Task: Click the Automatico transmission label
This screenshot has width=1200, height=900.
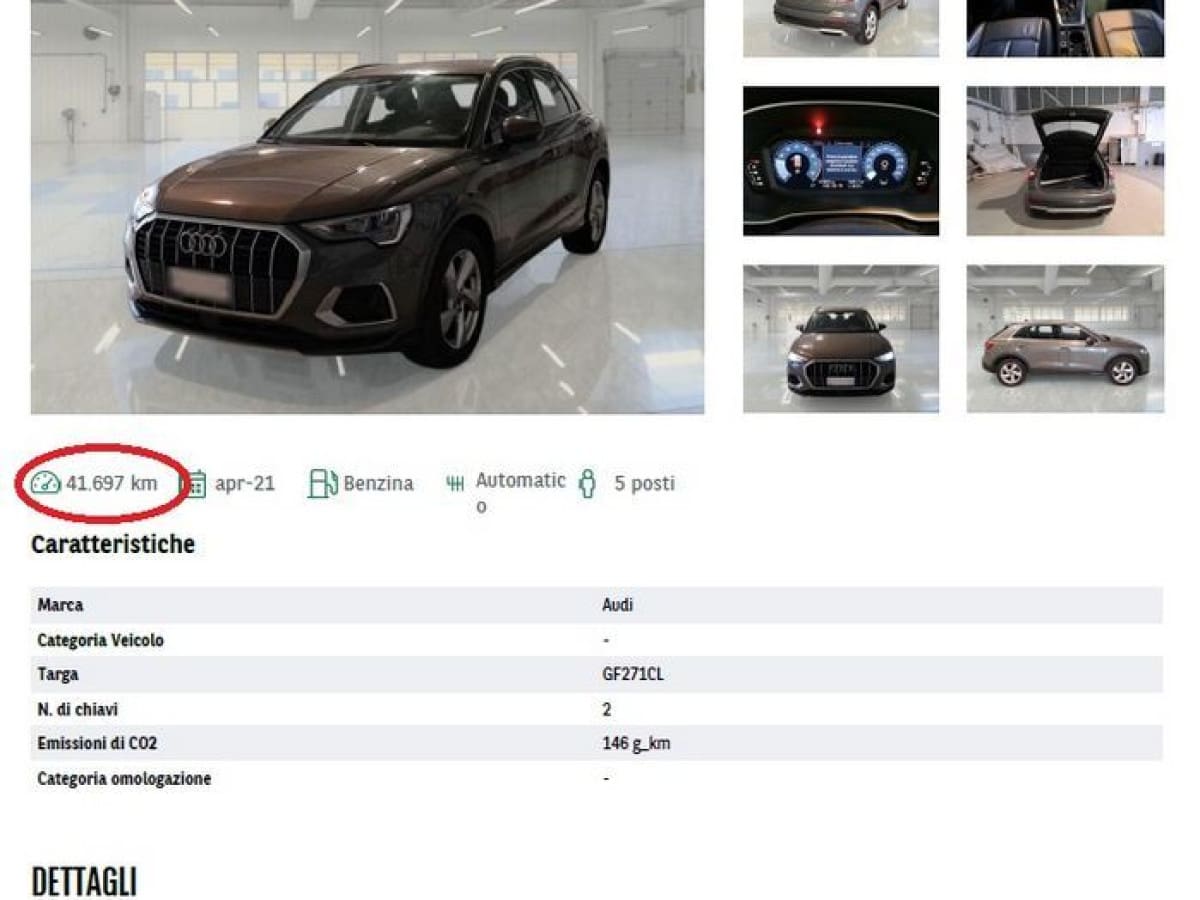Action: pos(520,492)
